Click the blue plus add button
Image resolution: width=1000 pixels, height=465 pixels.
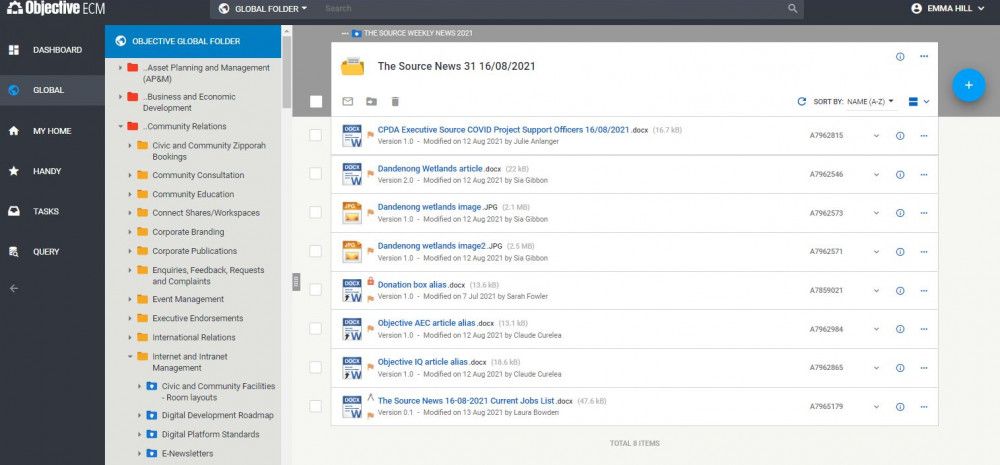tap(968, 85)
